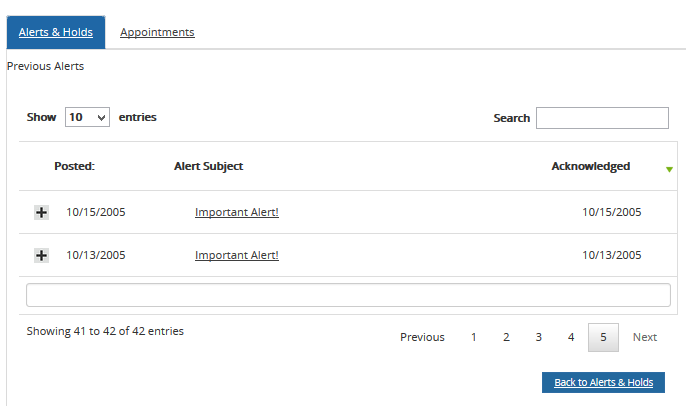Sort alerts by the Posted column header
This screenshot has height=406, width=686.
click(x=74, y=166)
